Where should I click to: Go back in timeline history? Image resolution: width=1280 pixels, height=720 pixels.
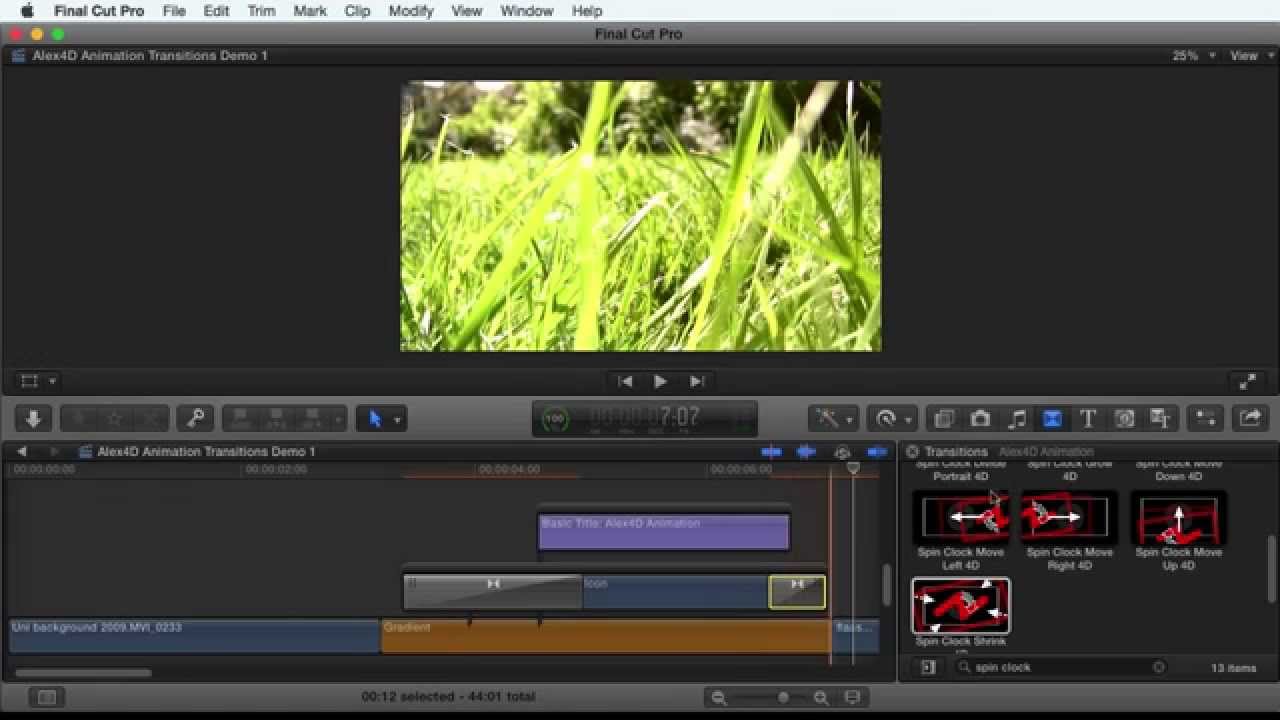21,452
